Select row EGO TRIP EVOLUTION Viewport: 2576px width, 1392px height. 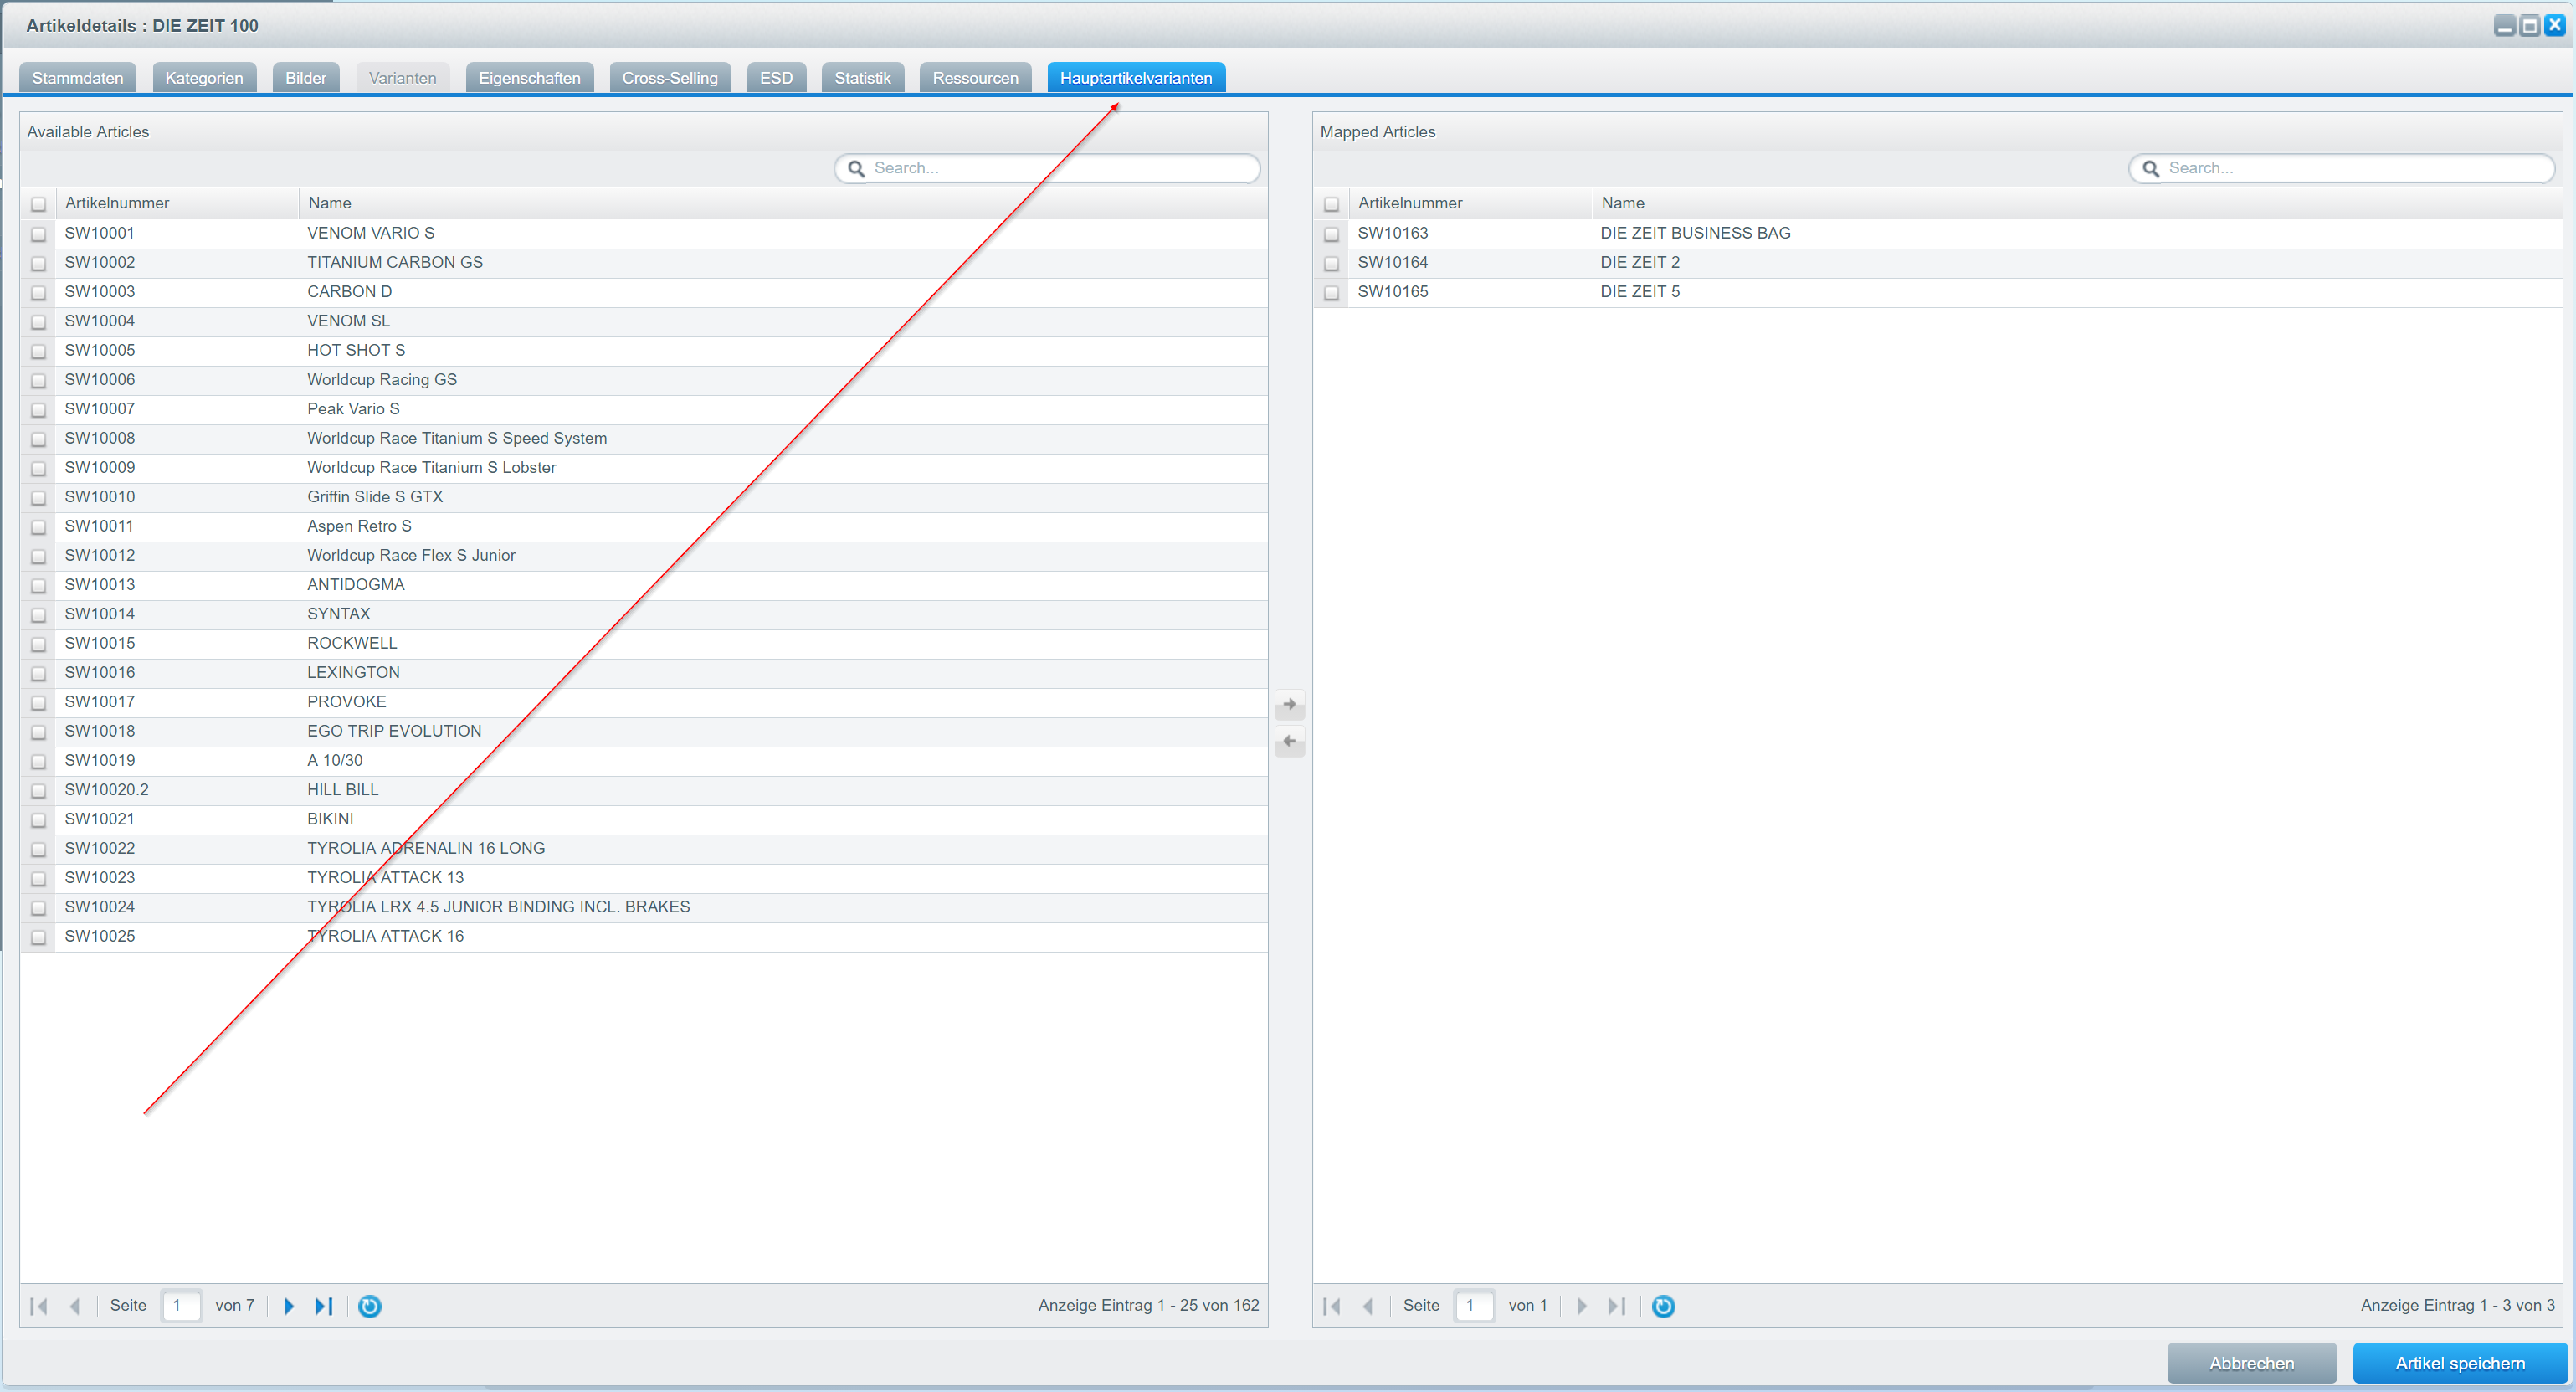pos(644,731)
